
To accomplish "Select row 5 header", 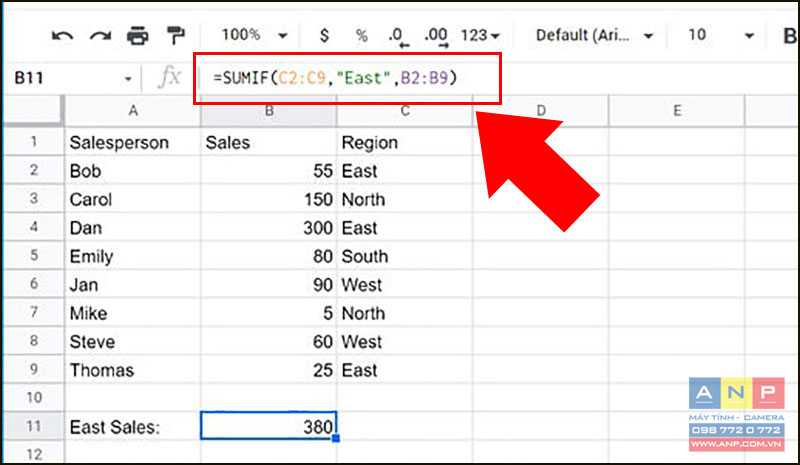I will (x=34, y=255).
